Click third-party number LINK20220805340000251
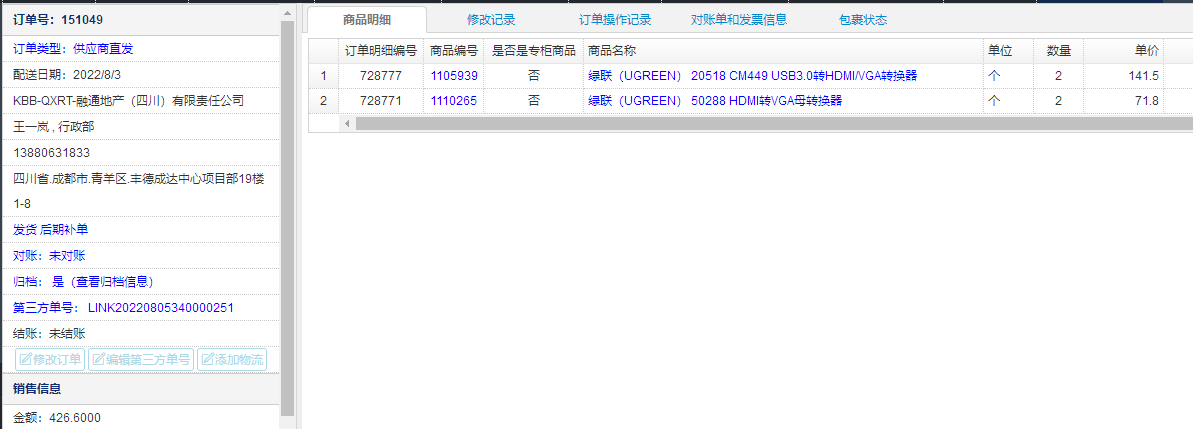Screen dimensions: 1193x429 161,307
